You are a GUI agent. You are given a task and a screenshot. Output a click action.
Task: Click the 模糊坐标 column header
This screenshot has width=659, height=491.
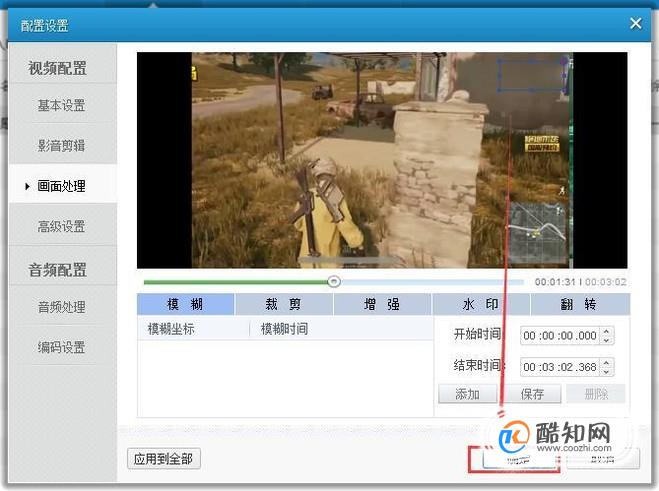pos(171,329)
